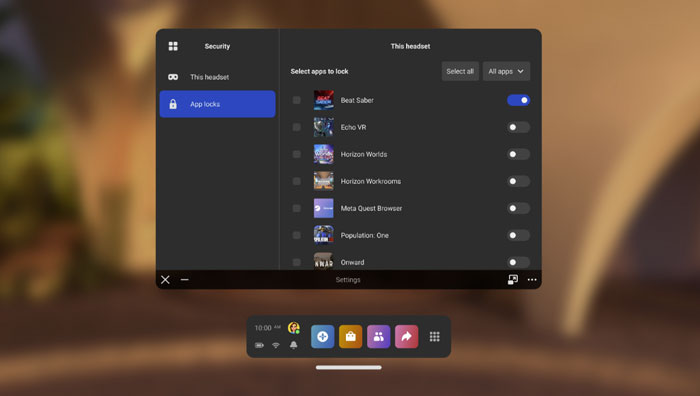The width and height of the screenshot is (700, 396).
Task: Tick the Meta Quest Browser checkbox
Action: (x=296, y=208)
